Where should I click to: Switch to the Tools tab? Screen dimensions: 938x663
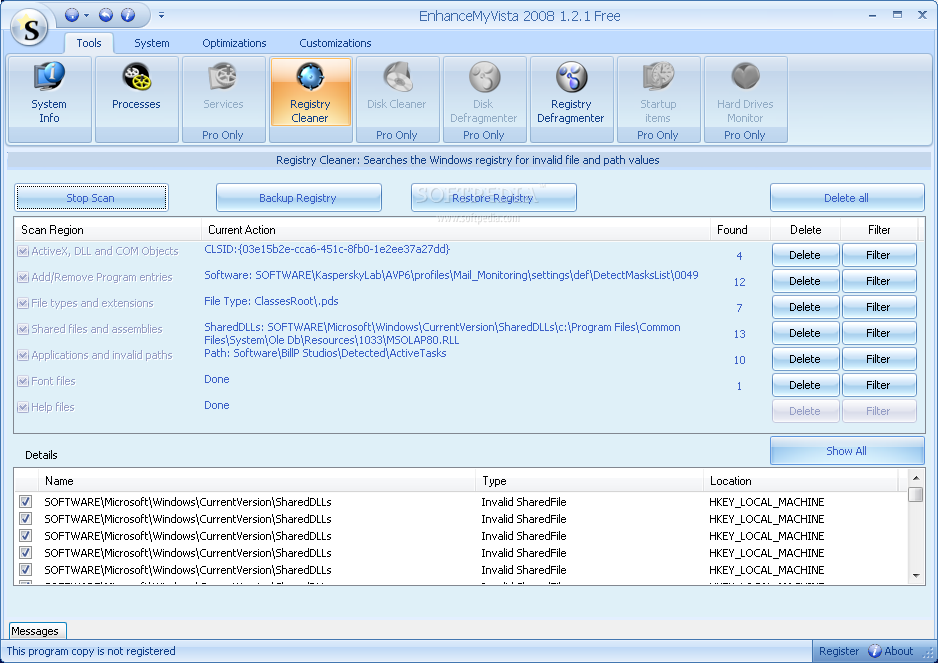(89, 43)
